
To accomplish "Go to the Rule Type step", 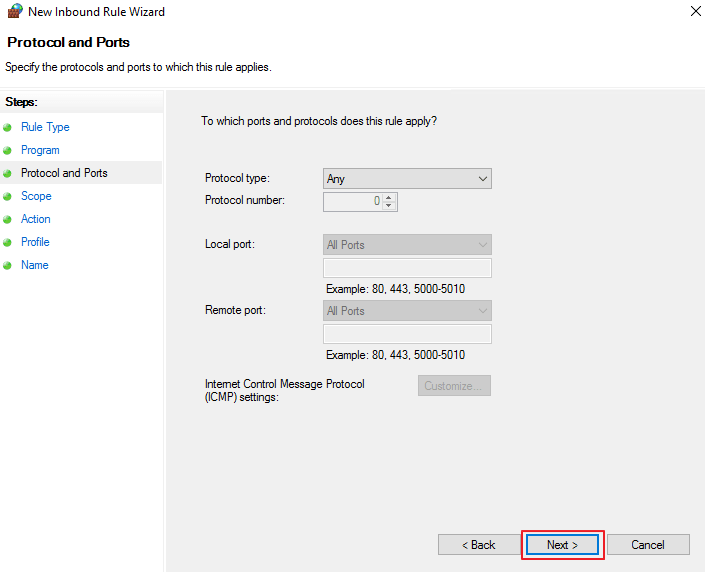I will 45,127.
